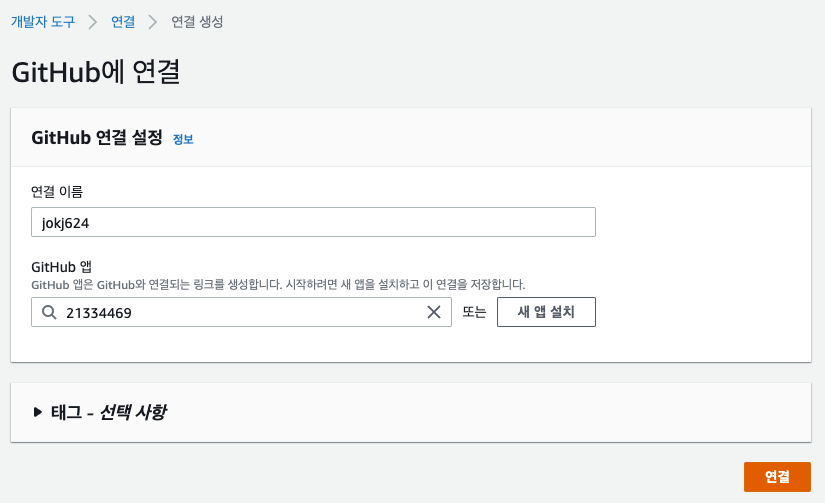Click the 또는 label text

coord(474,312)
